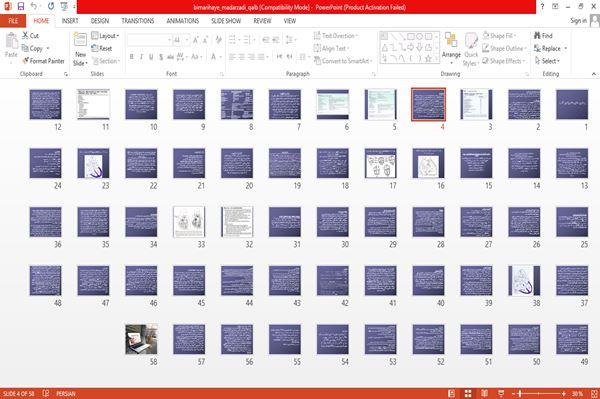Viewport: 600px width, 399px height.
Task: Expand the Shape Fill dropdown
Action: (x=499, y=36)
